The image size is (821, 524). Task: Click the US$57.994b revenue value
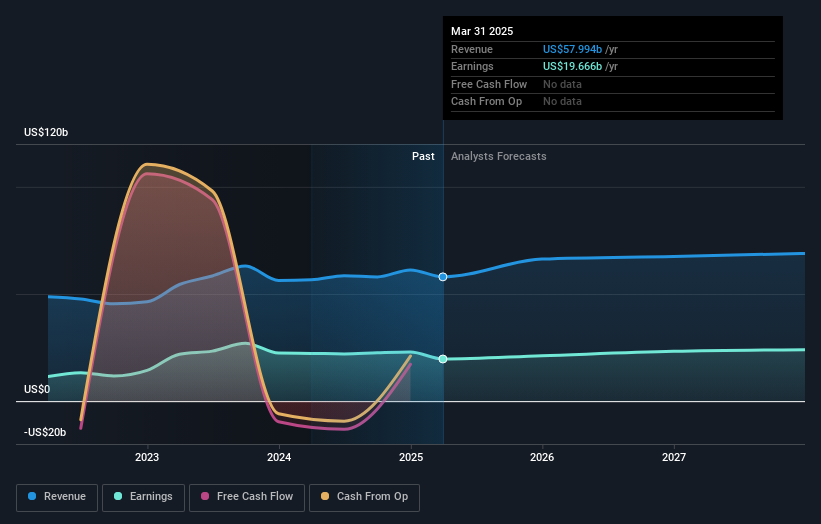(572, 49)
